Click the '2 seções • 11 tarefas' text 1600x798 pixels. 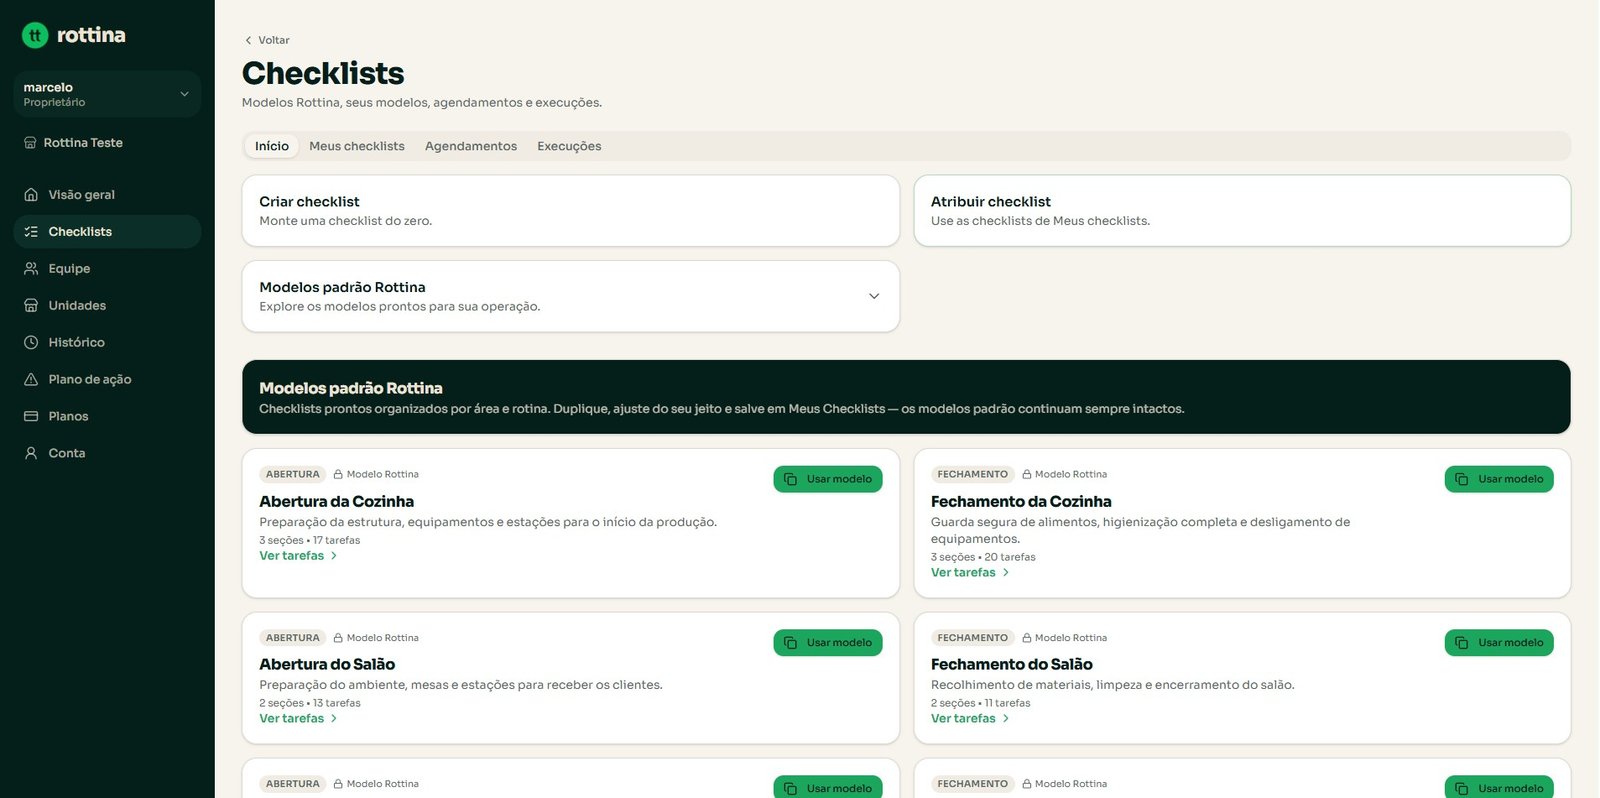[x=981, y=704]
